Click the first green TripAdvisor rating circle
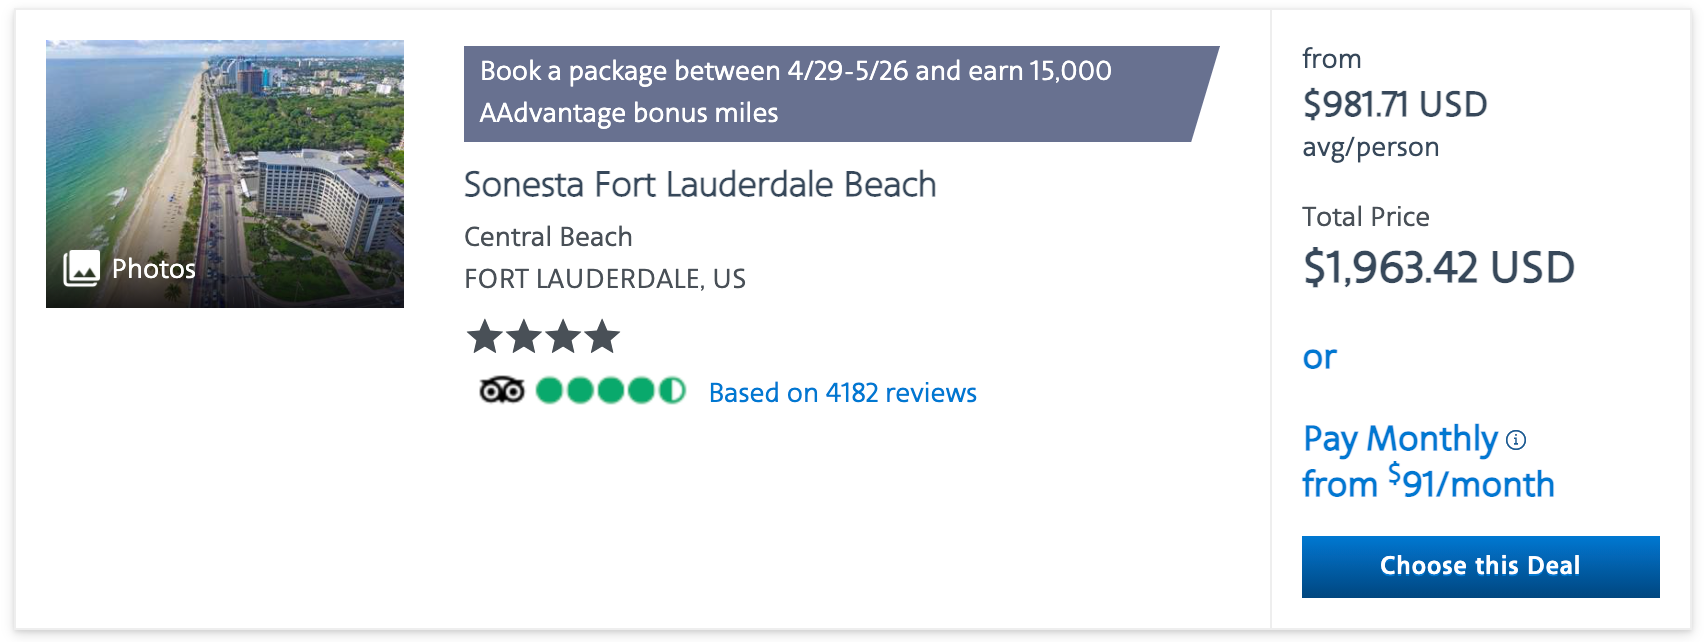 (549, 392)
